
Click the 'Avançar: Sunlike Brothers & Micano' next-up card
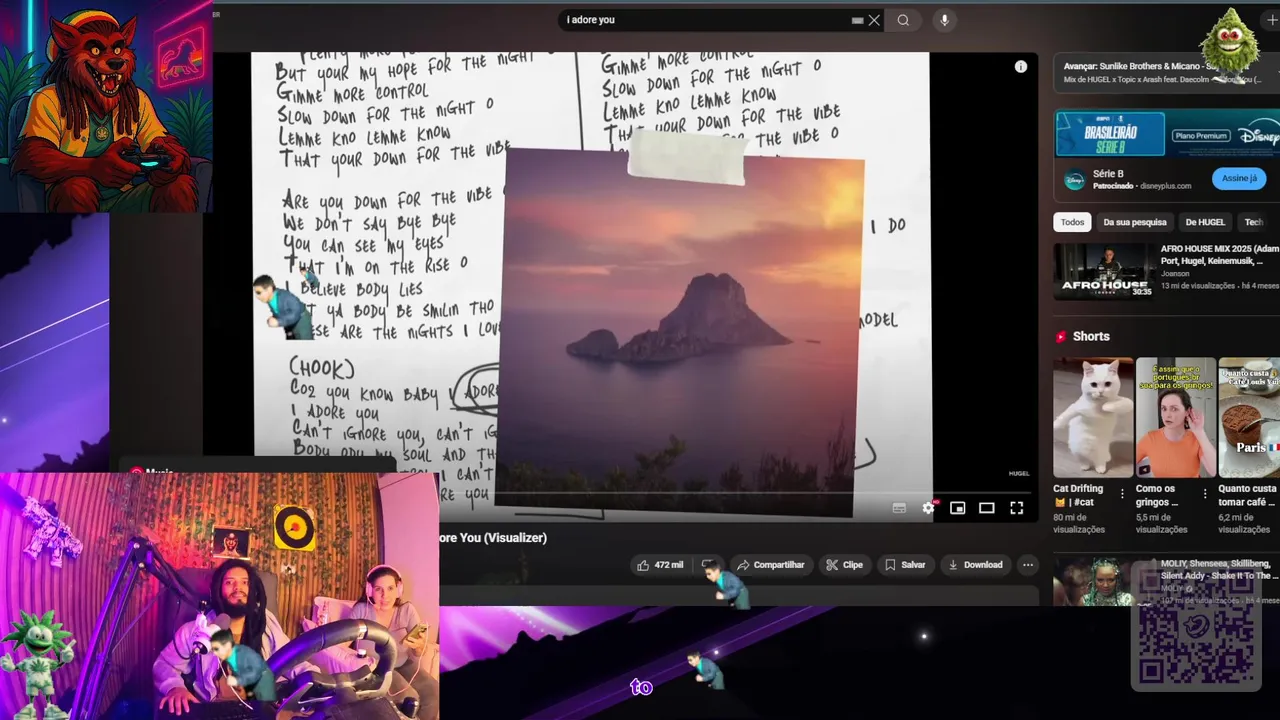[1167, 72]
